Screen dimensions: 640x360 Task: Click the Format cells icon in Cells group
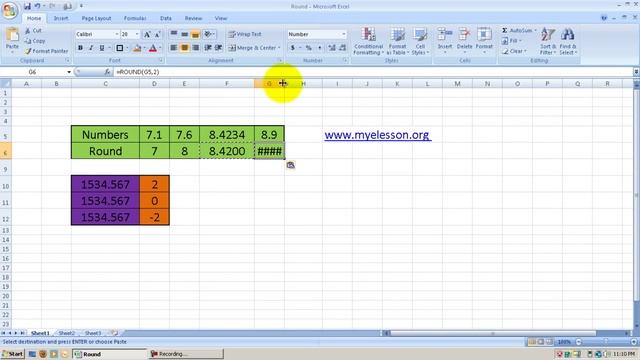point(484,34)
